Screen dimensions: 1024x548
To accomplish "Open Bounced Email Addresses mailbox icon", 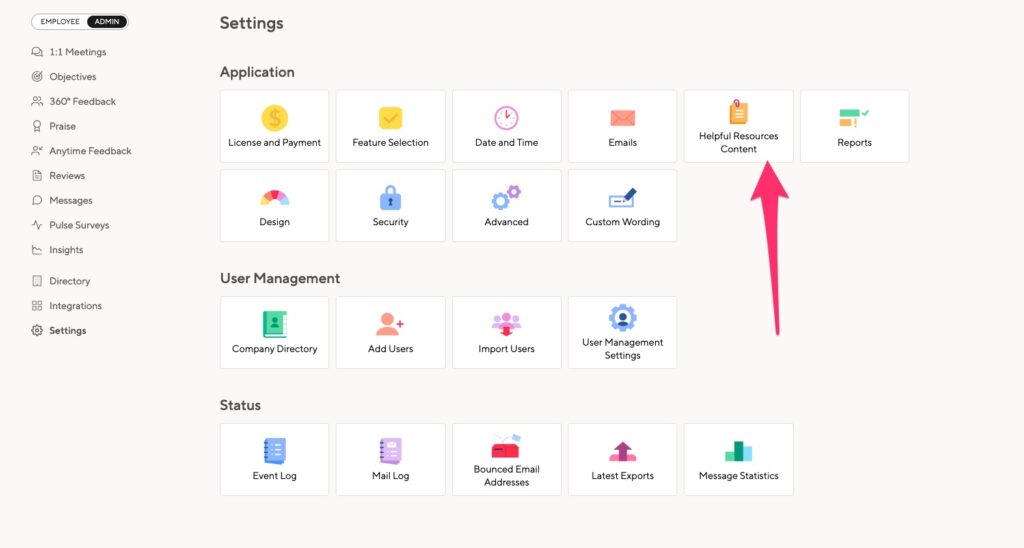I will click(x=506, y=446).
